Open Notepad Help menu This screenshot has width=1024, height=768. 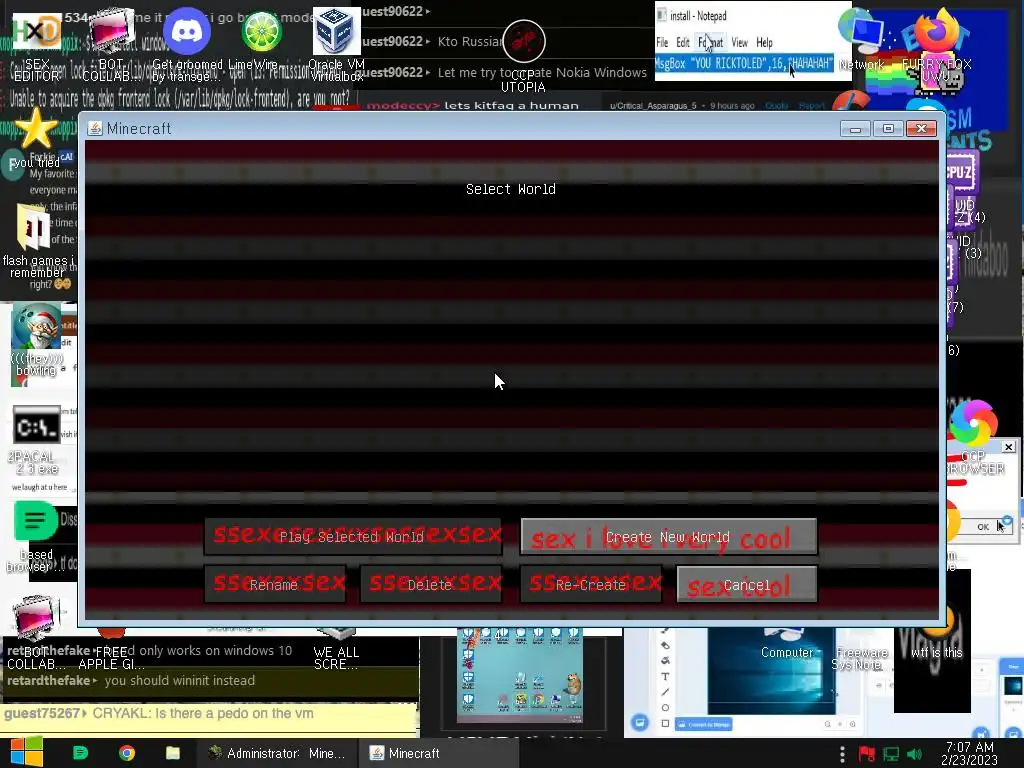(764, 42)
